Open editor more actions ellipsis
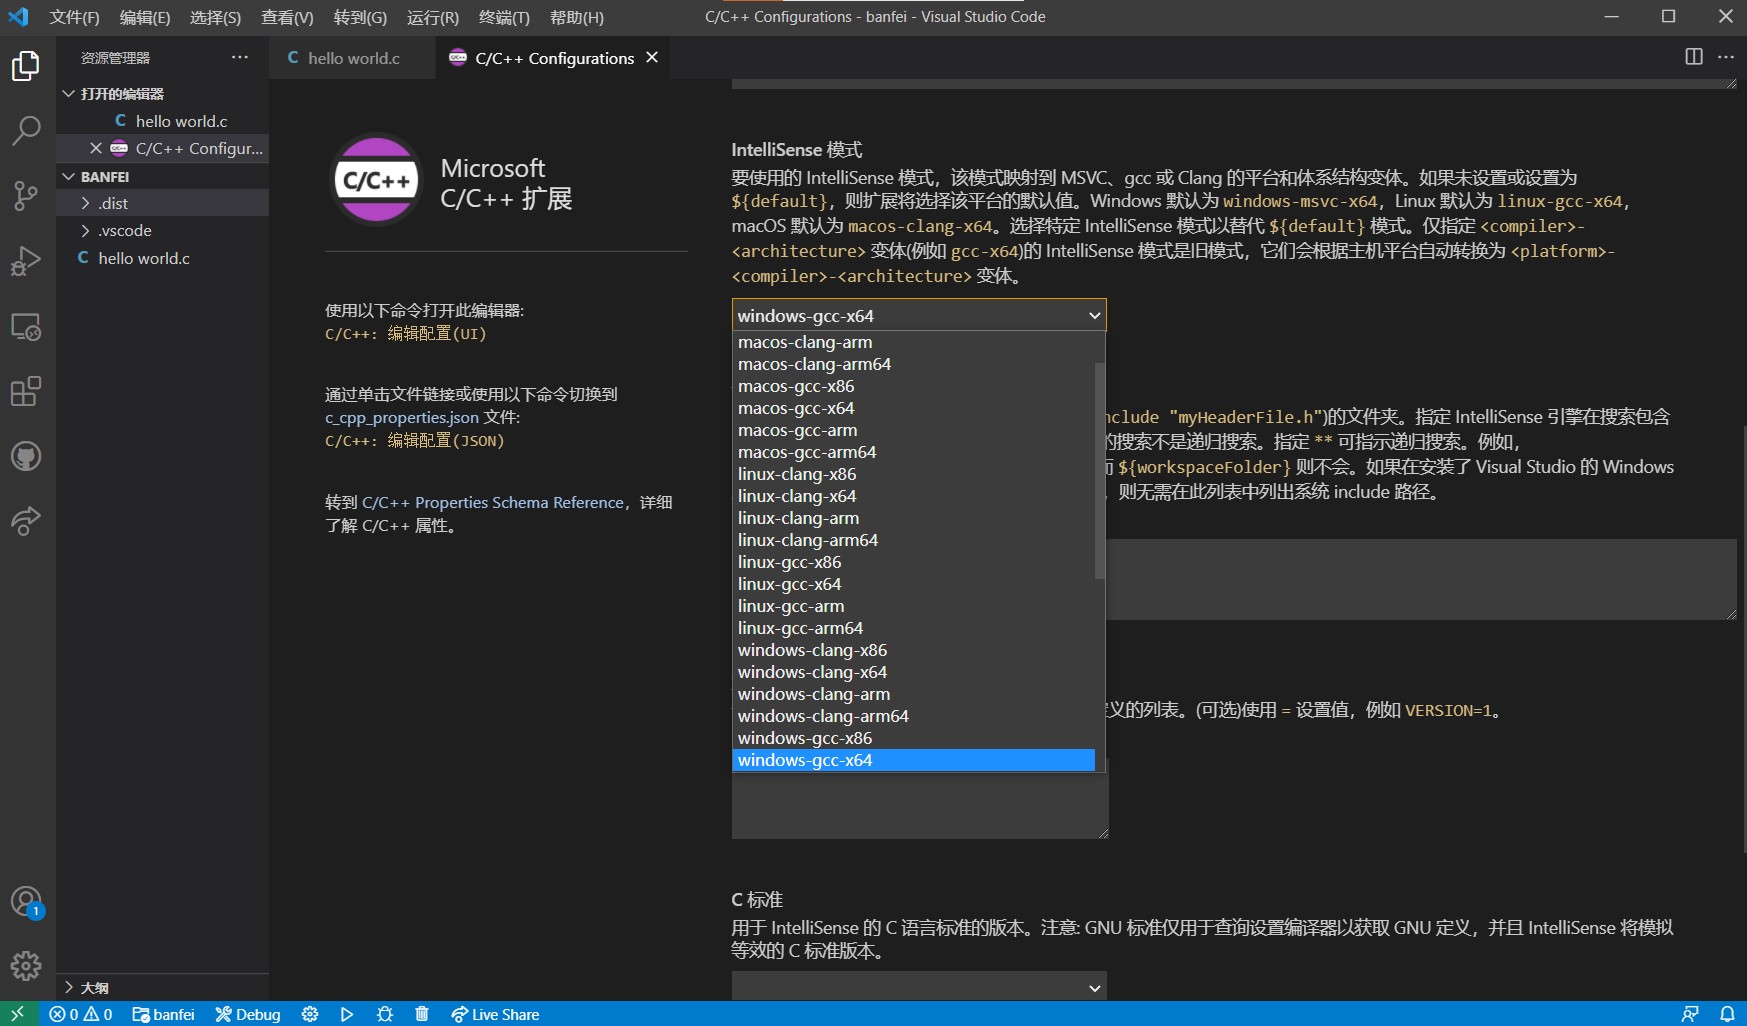 (x=1726, y=57)
